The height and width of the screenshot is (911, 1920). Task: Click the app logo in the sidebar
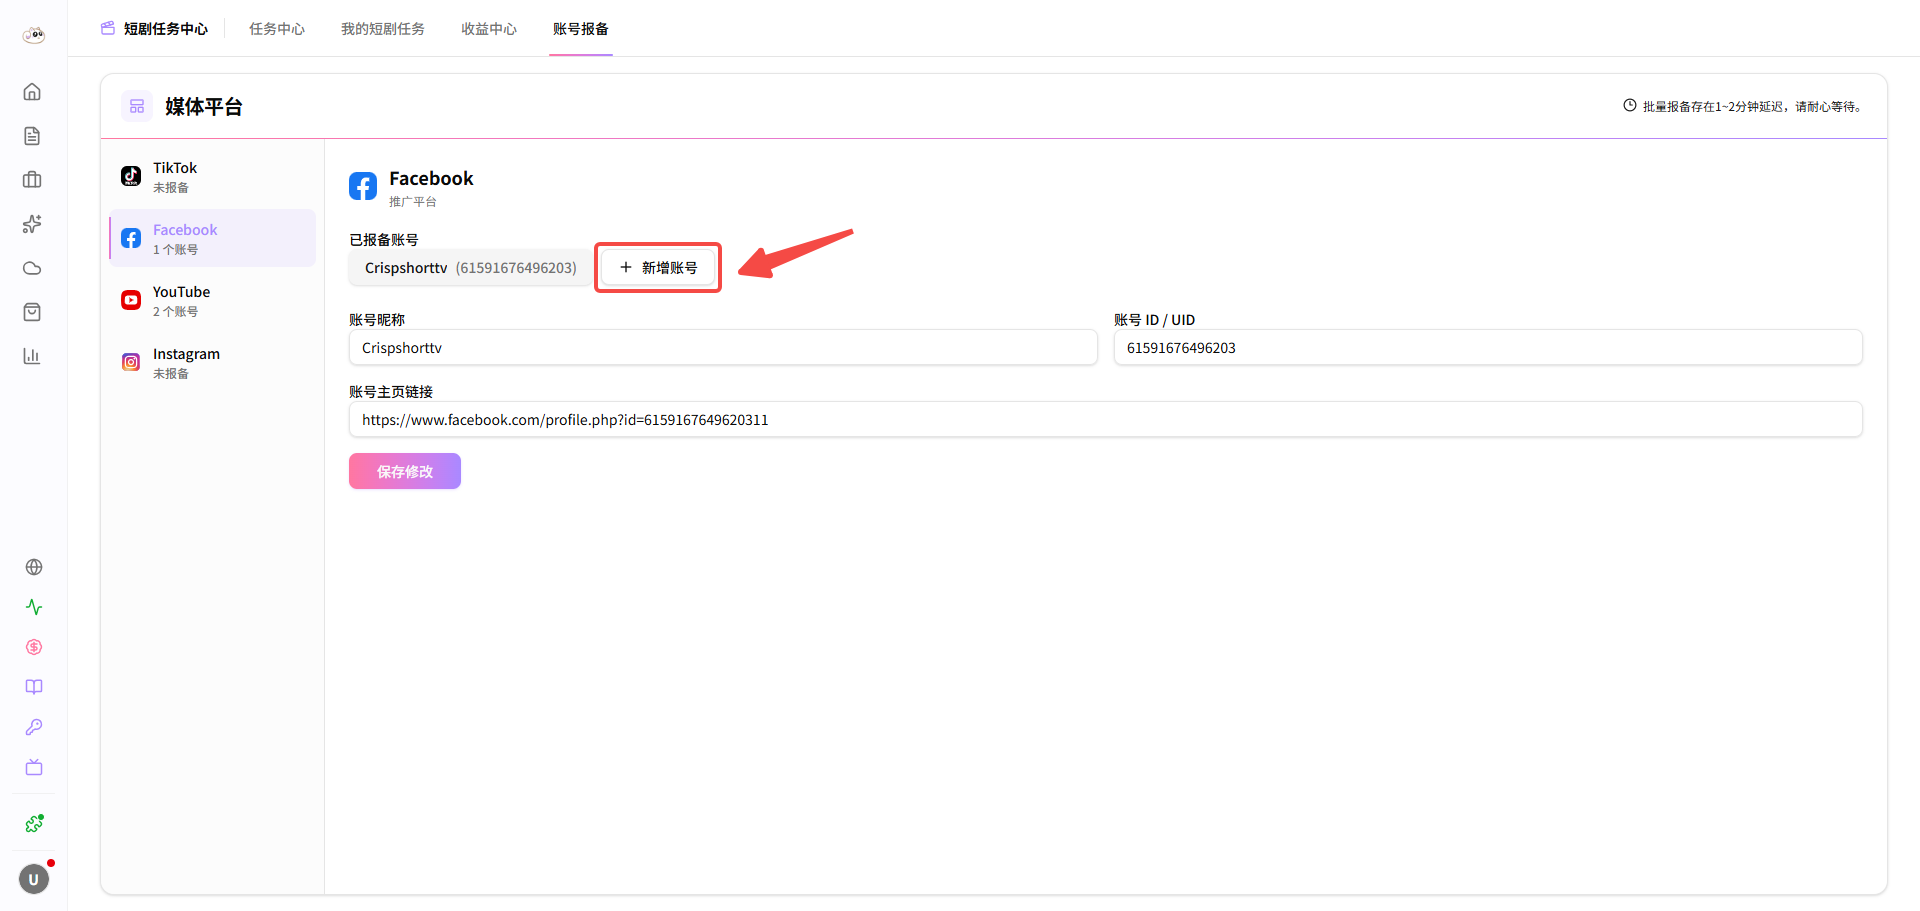click(x=34, y=36)
